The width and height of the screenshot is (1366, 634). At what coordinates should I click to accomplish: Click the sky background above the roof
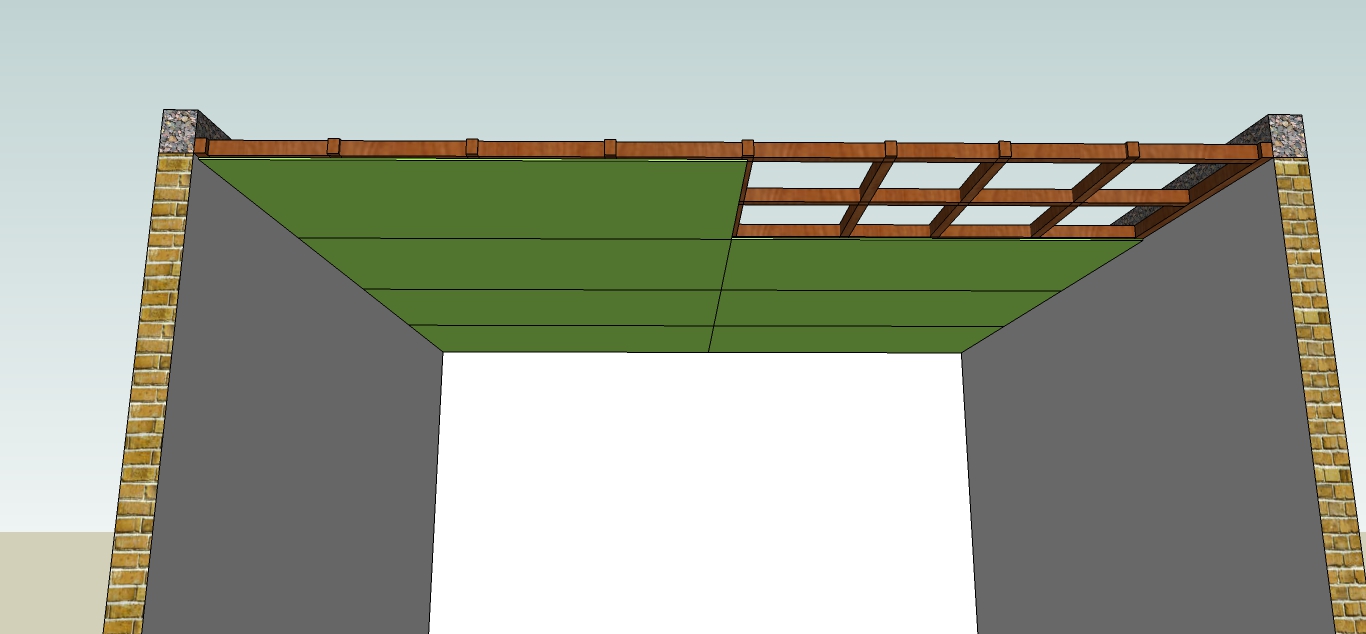680,60
